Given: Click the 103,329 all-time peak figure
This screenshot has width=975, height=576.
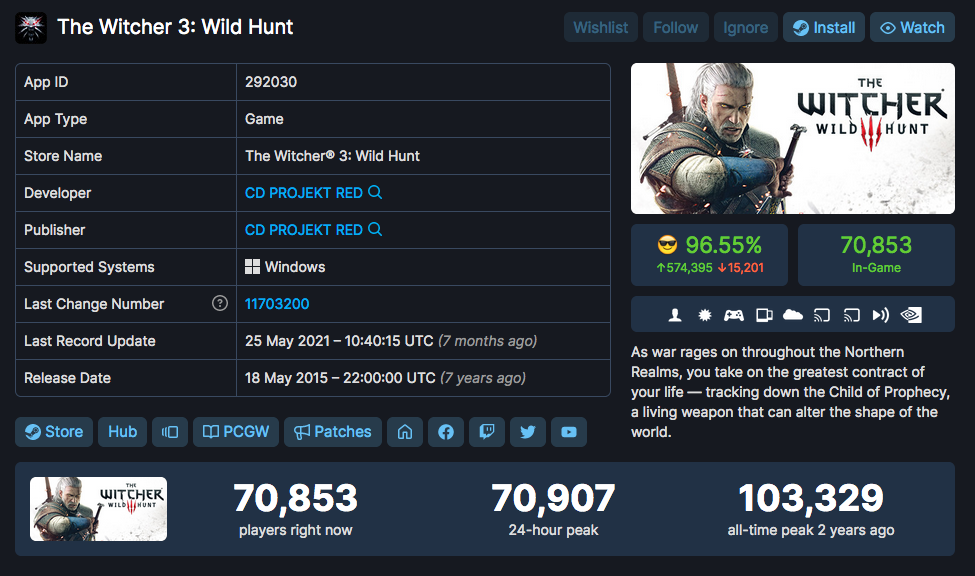Looking at the screenshot, I should point(811,498).
